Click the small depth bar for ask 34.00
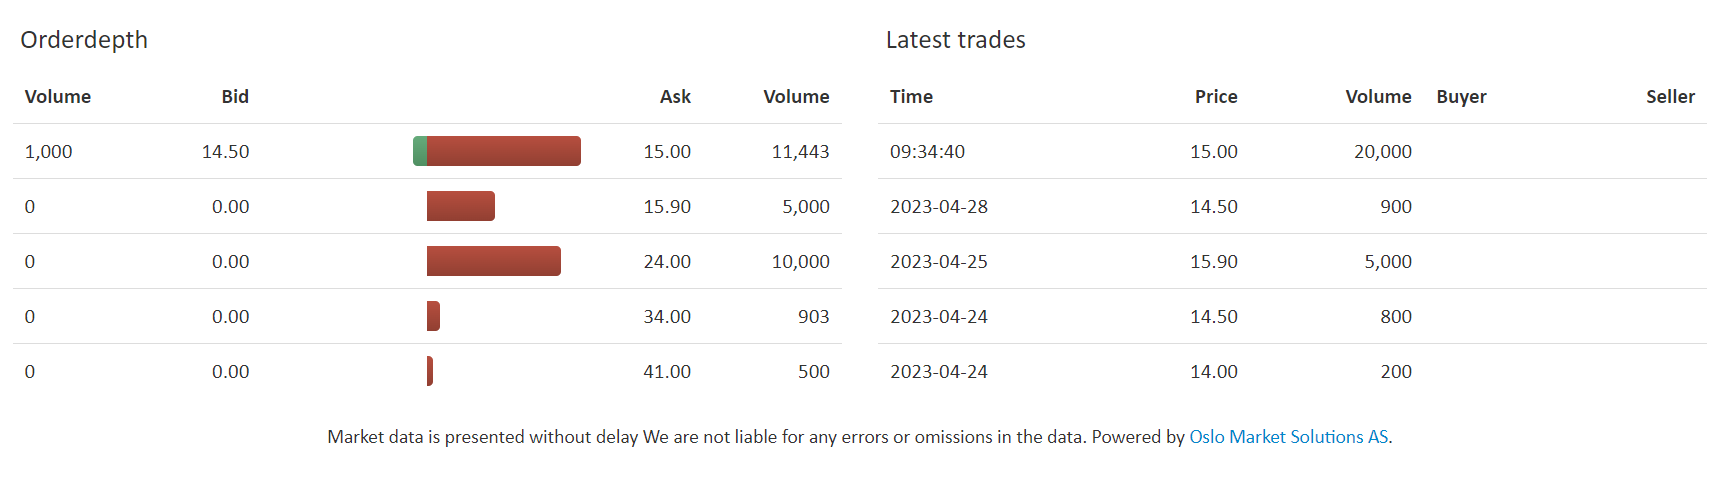The width and height of the screenshot is (1730, 480). click(x=433, y=316)
